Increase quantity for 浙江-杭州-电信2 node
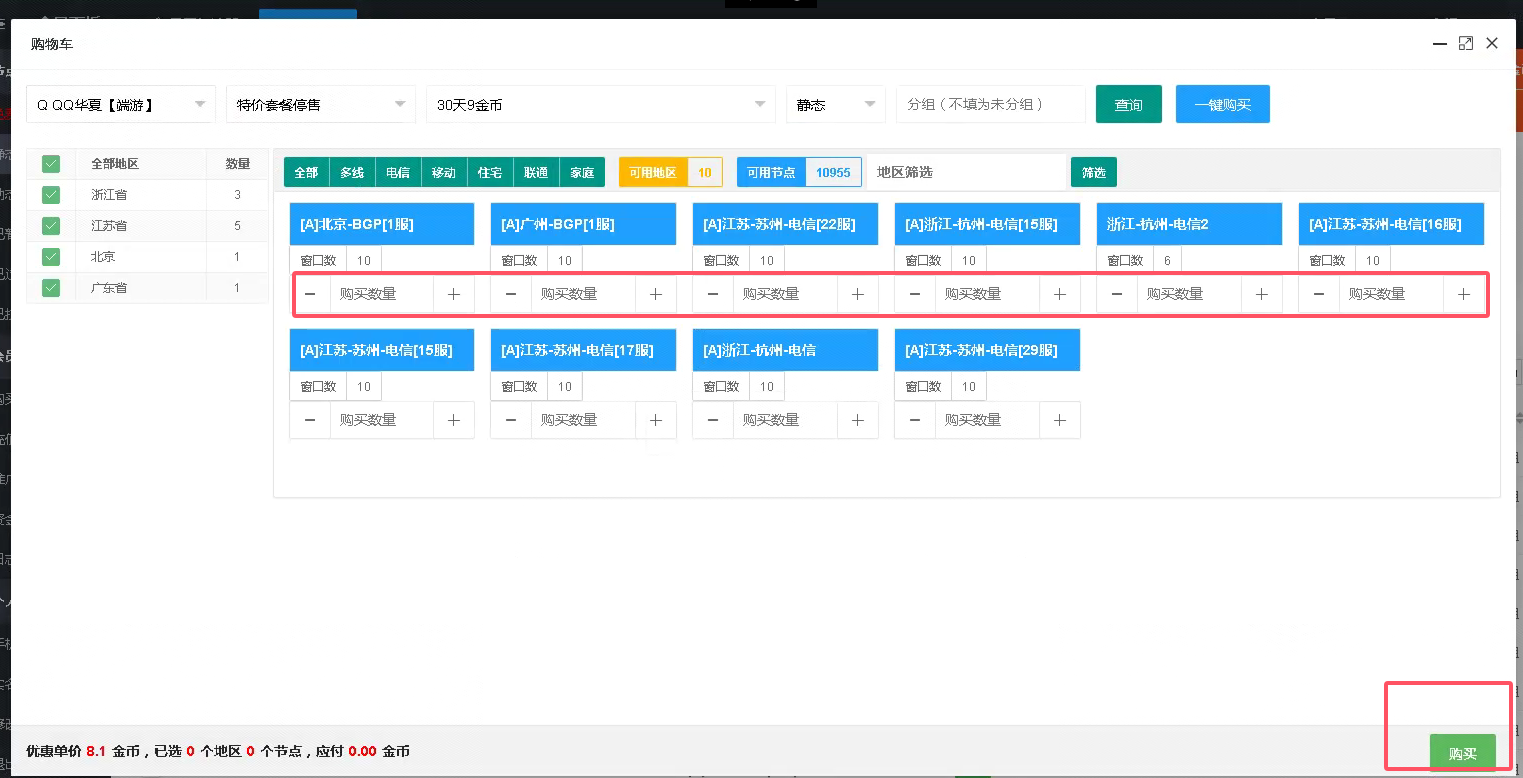1523x778 pixels. coord(1261,294)
